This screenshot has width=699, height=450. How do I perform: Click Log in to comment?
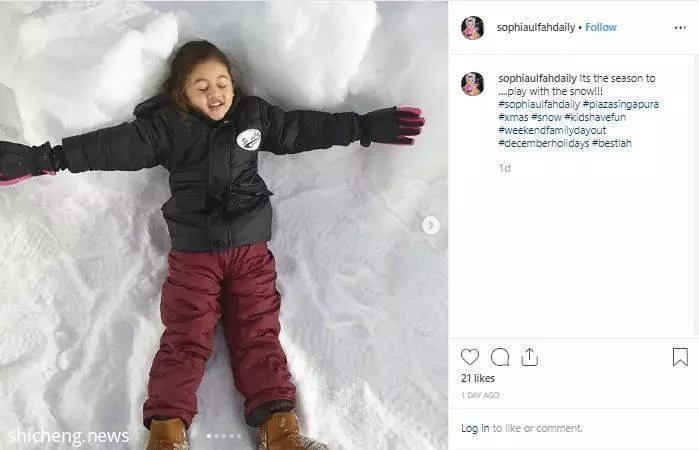(x=475, y=428)
